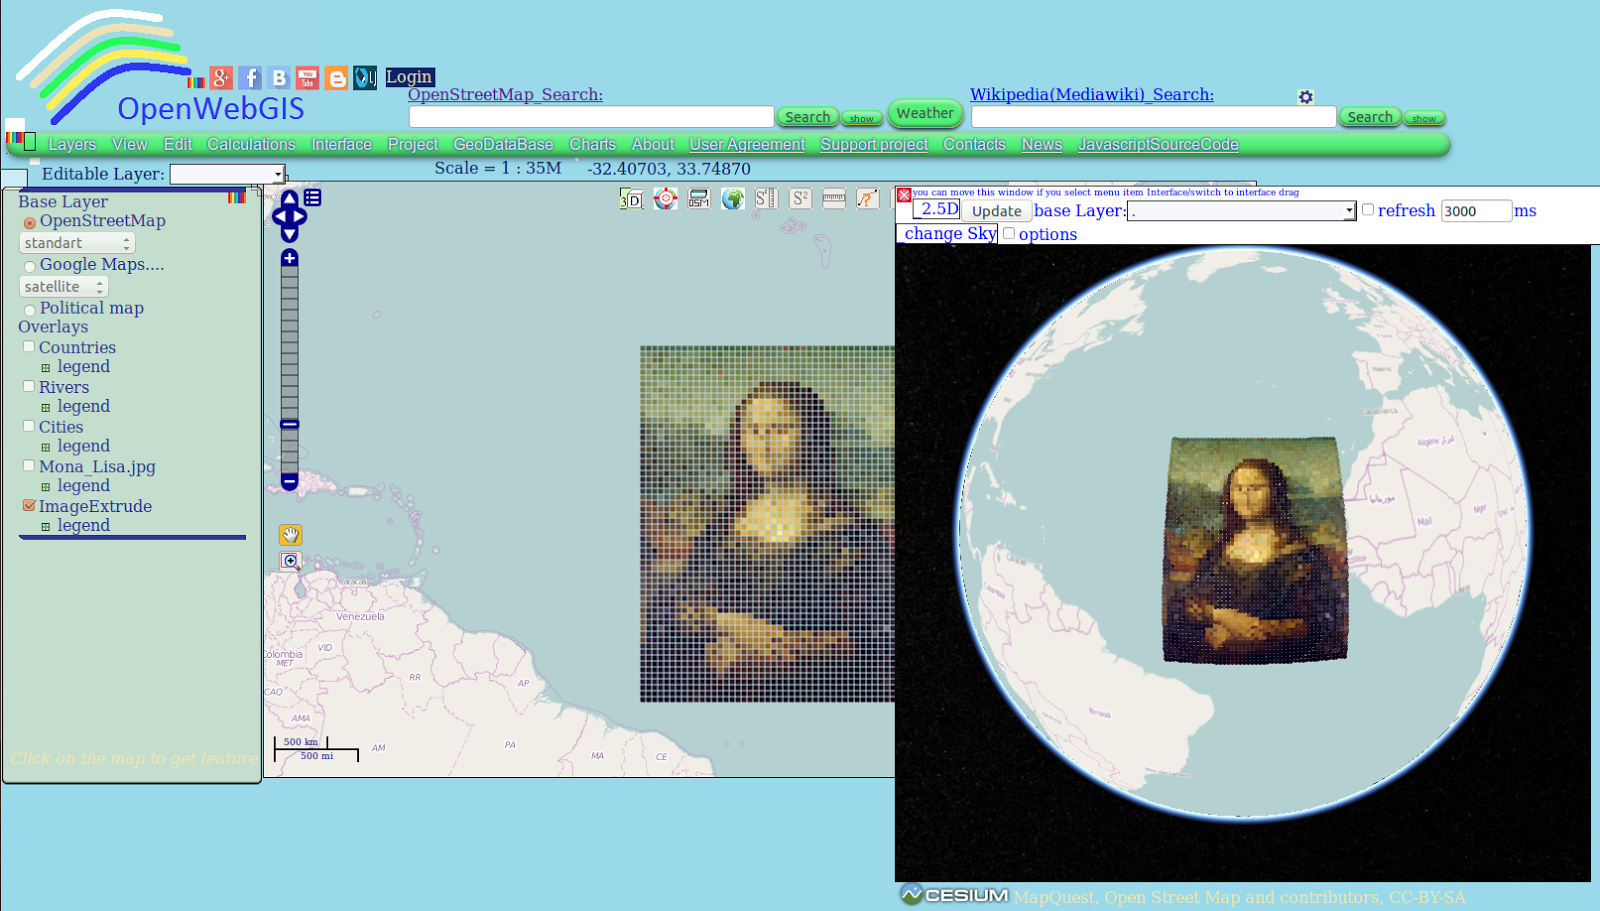Toggle the options checkbox

(1009, 234)
